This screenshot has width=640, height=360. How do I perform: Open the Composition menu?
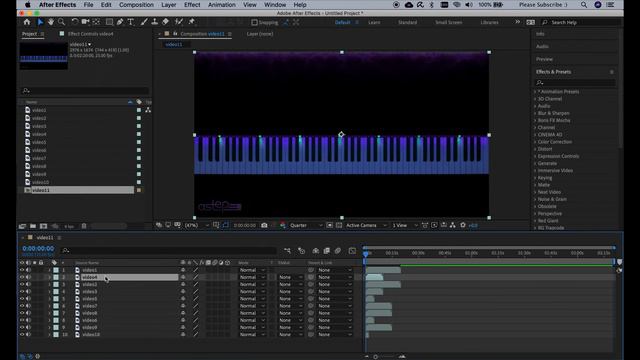coord(136,5)
